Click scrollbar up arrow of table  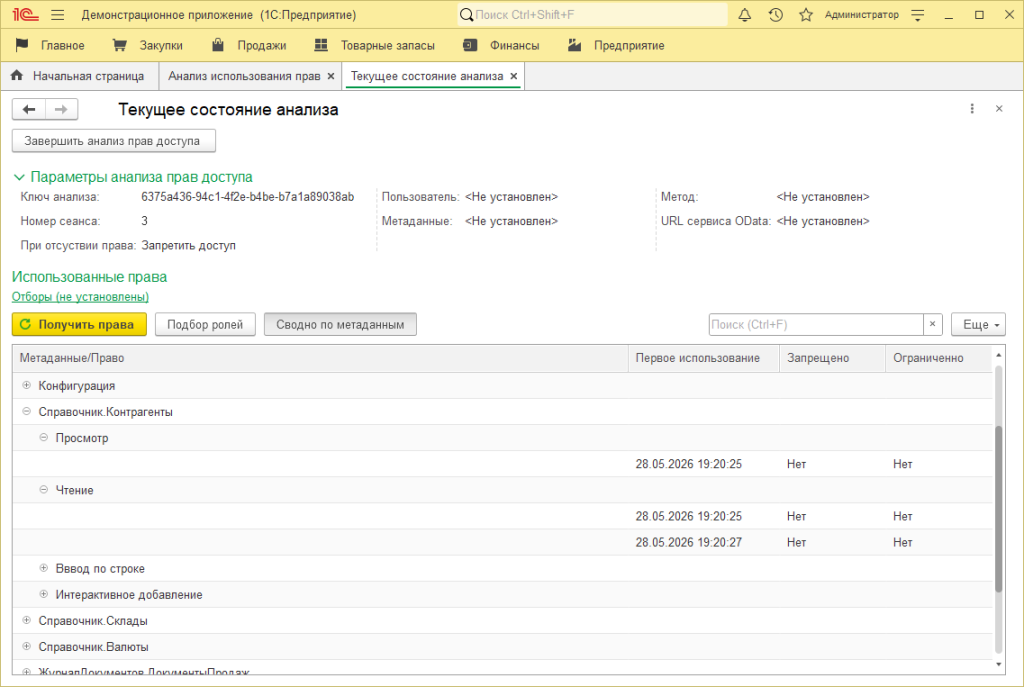[998, 355]
